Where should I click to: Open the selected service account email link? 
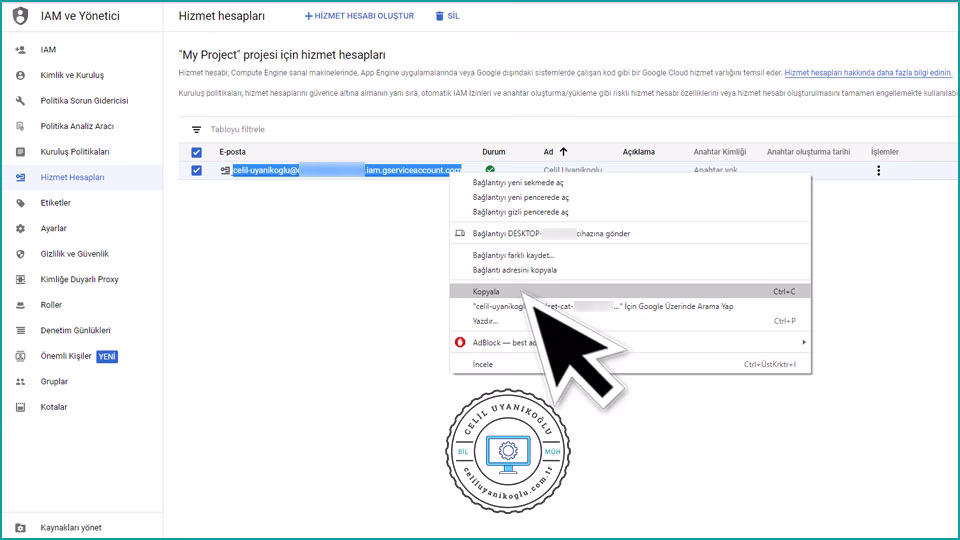(x=347, y=170)
